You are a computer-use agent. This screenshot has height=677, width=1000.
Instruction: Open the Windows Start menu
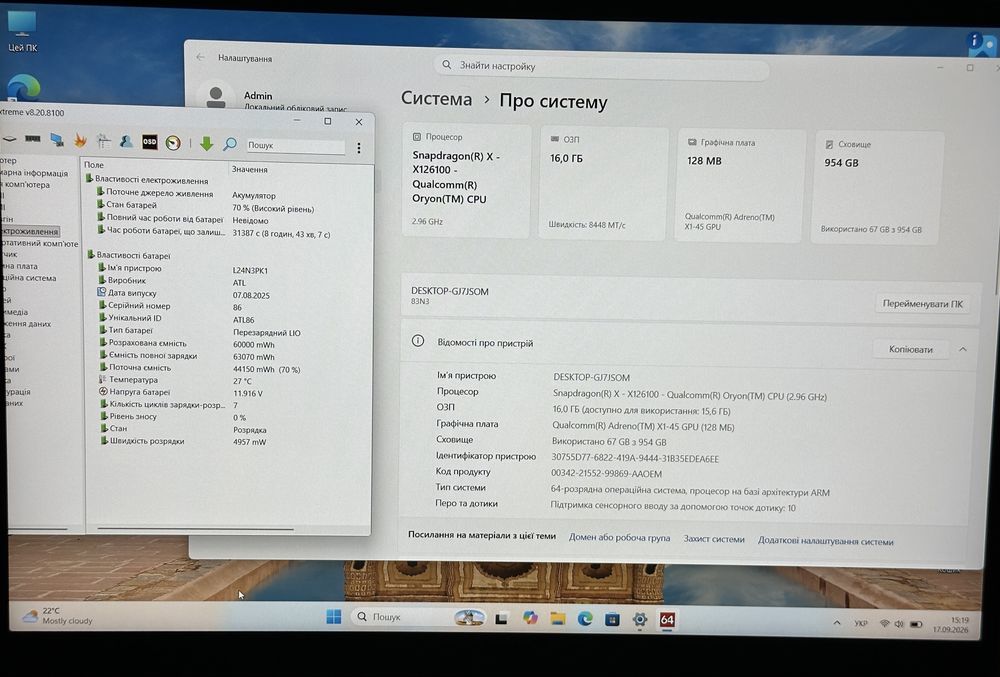click(x=334, y=616)
